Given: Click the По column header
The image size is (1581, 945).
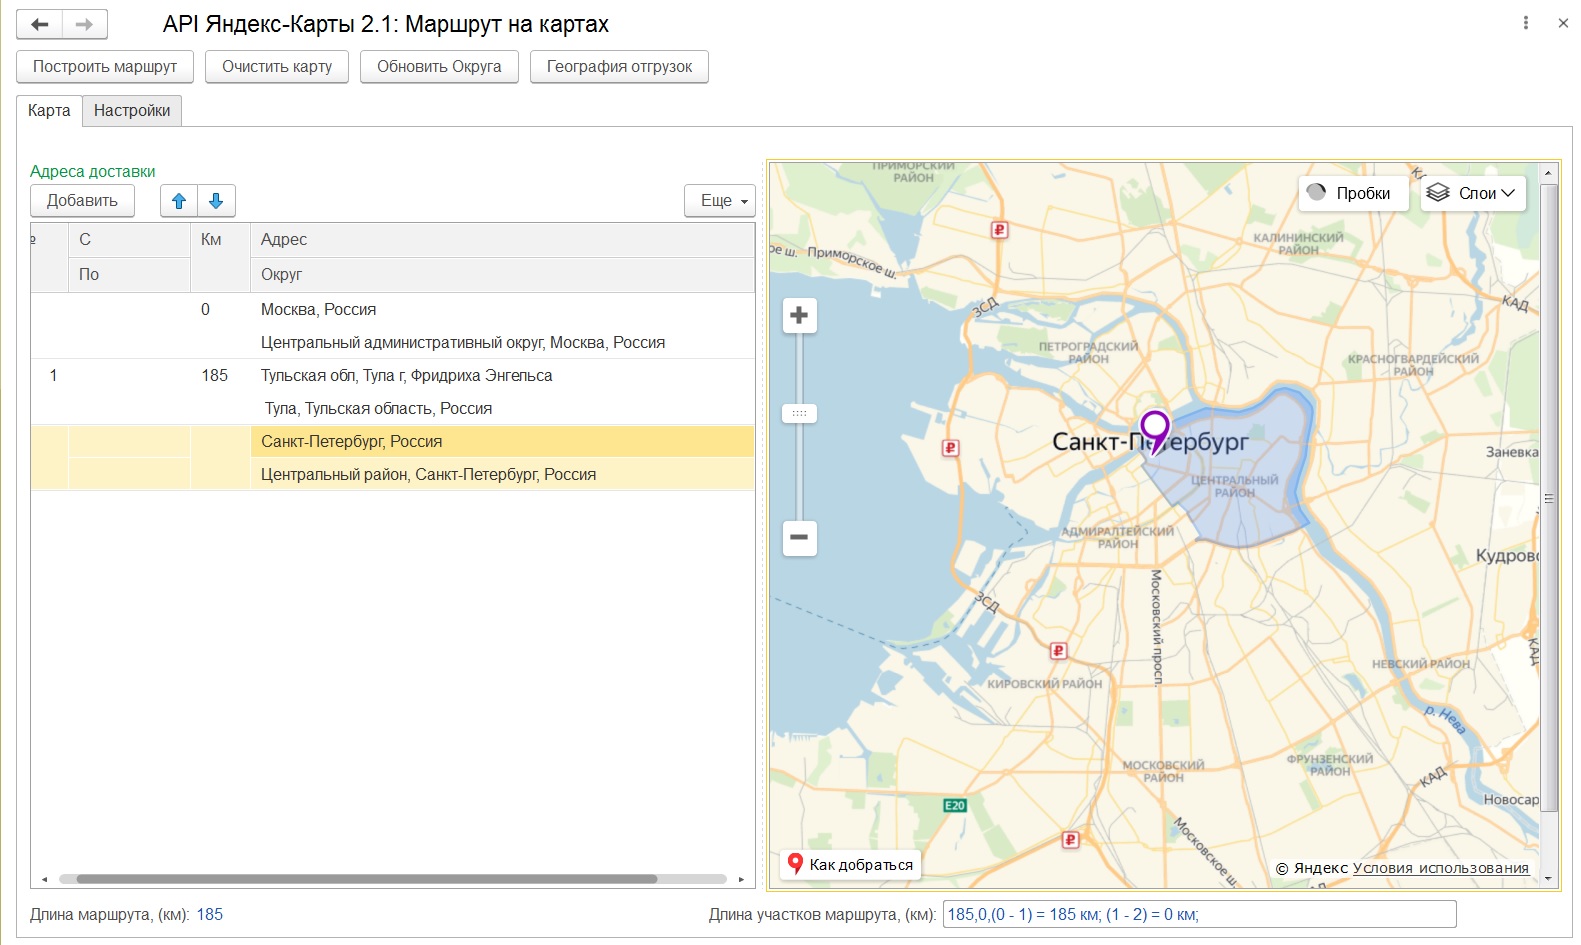Looking at the screenshot, I should [x=129, y=274].
